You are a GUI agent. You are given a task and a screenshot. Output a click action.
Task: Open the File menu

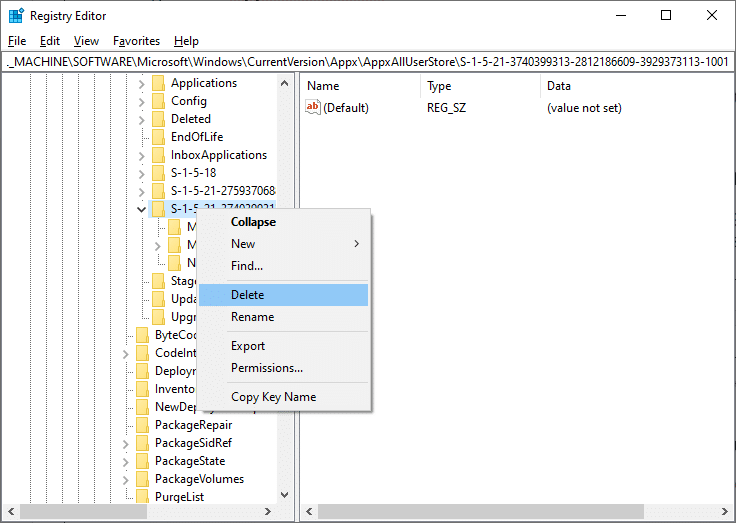17,41
